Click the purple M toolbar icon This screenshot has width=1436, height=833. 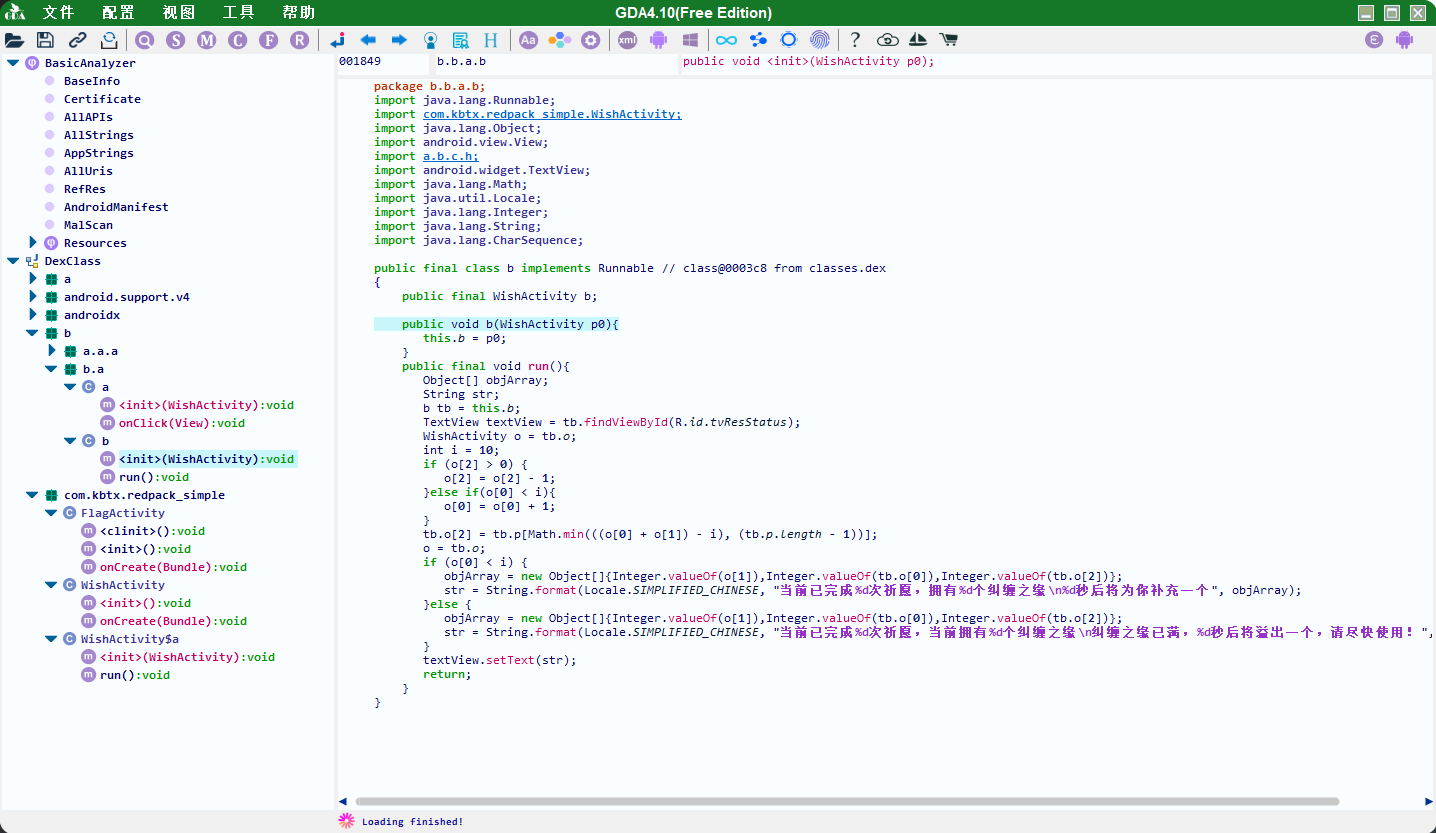pyautogui.click(x=207, y=40)
